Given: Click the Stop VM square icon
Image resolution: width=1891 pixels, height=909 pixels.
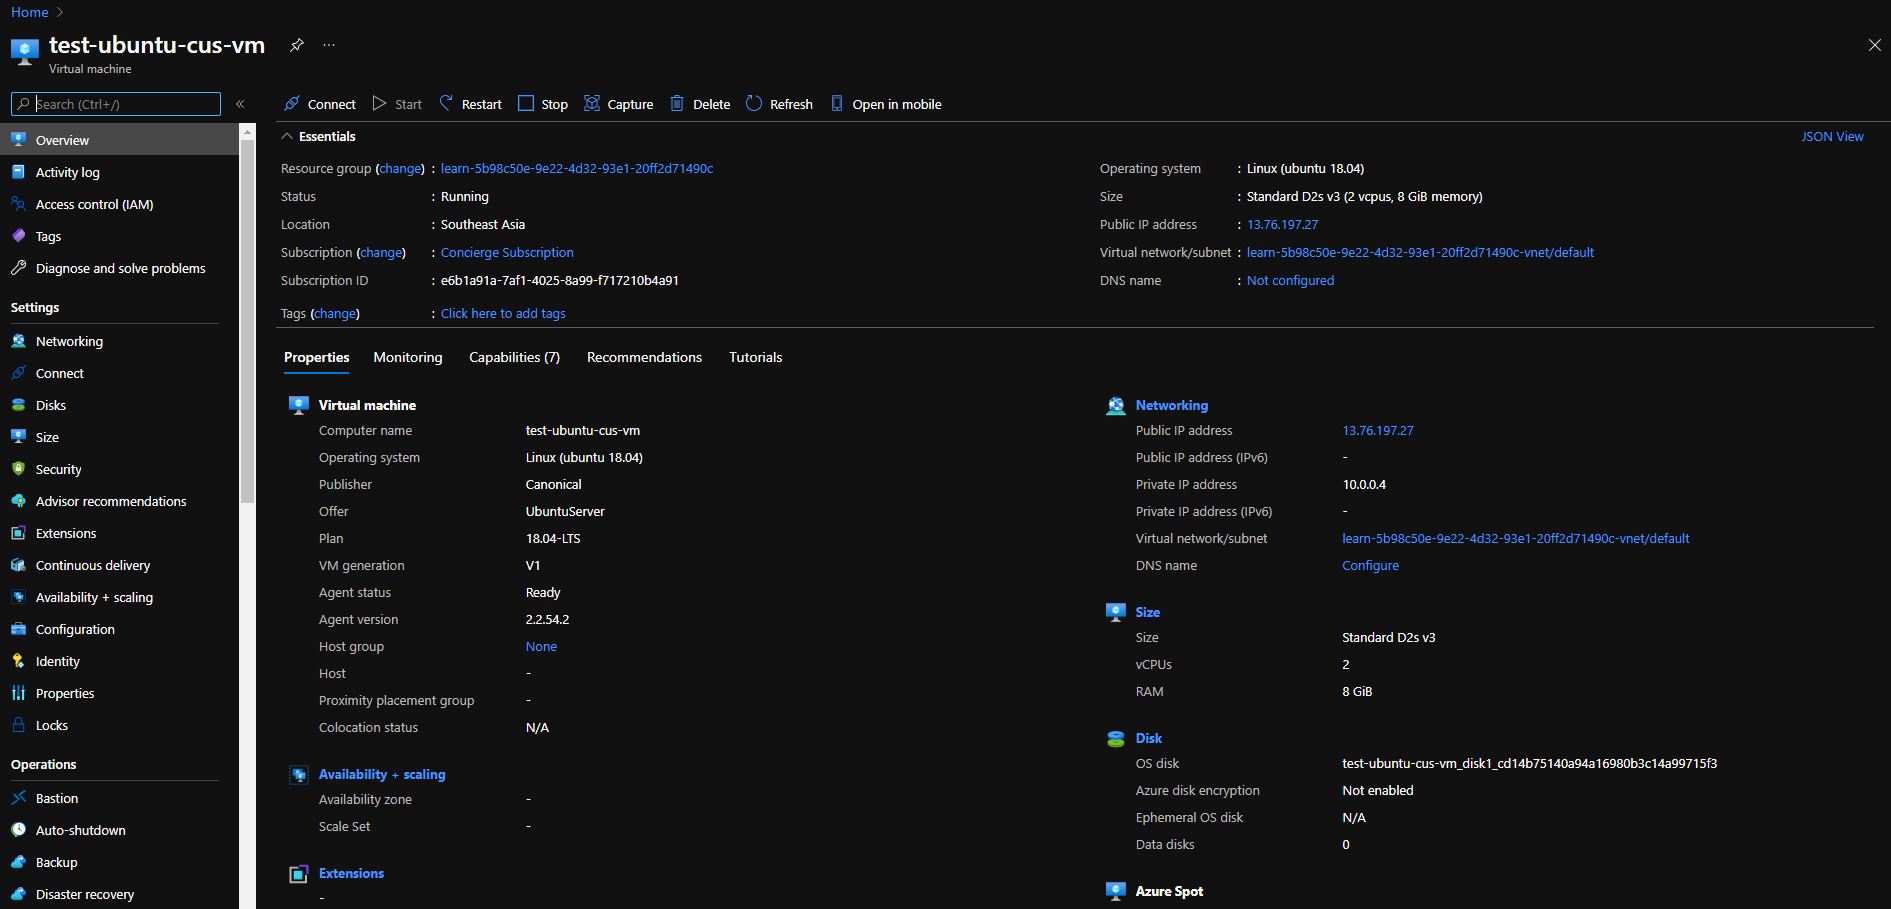Looking at the screenshot, I should click(526, 103).
